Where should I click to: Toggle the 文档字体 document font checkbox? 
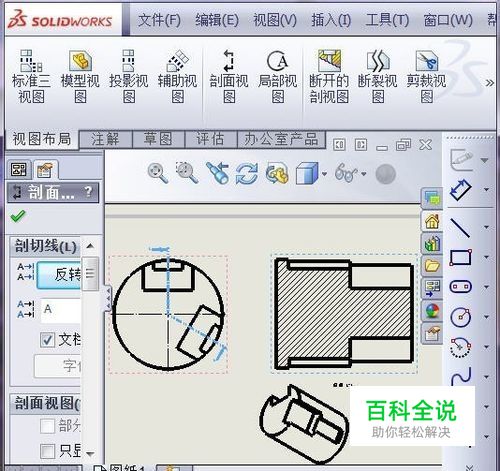point(47,340)
